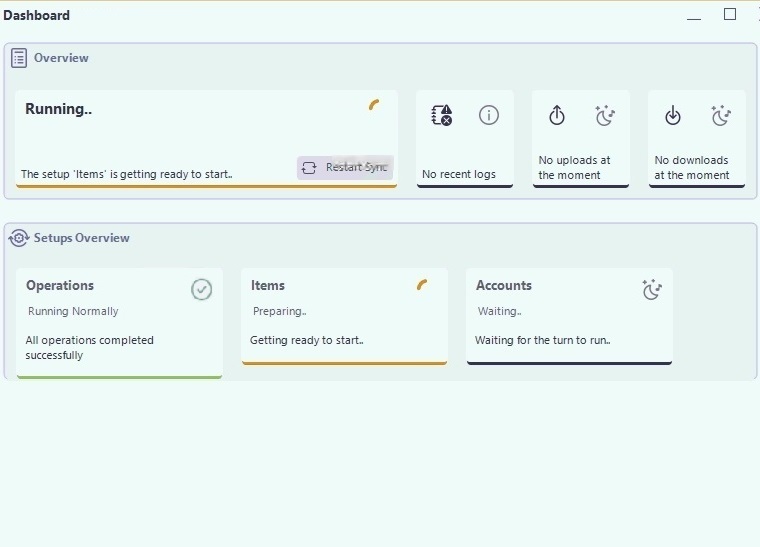Click the info circle icon
This screenshot has height=547, width=760.
pyautogui.click(x=489, y=115)
